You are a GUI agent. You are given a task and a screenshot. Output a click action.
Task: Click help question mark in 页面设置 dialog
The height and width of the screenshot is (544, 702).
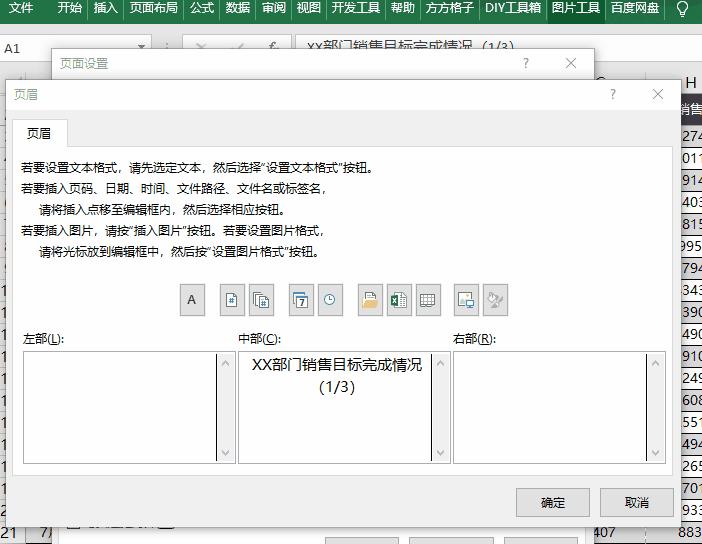coord(526,63)
